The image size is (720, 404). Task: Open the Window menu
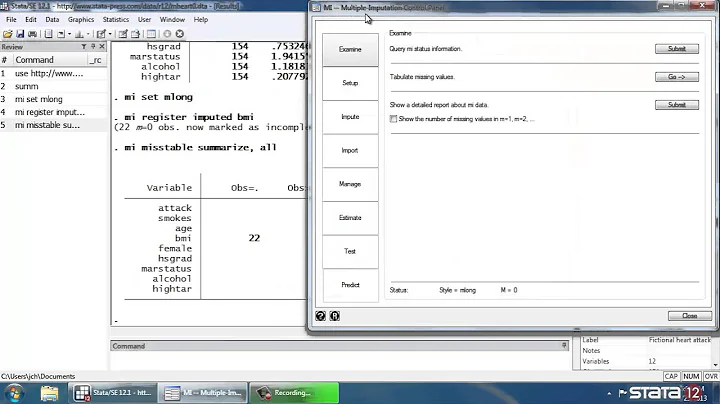click(x=172, y=20)
